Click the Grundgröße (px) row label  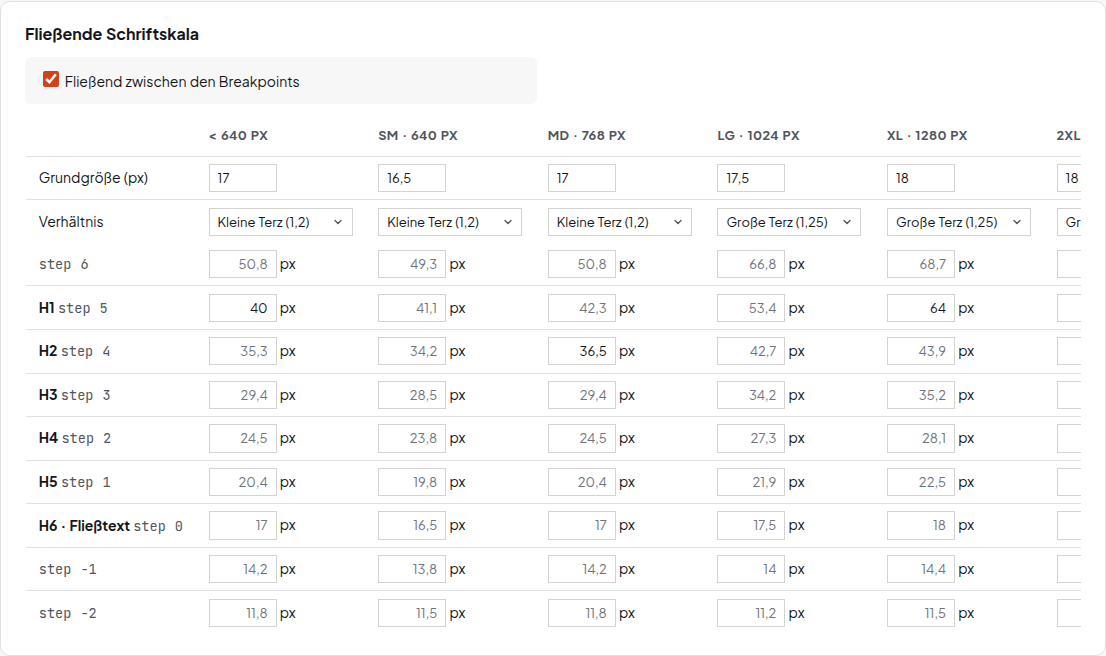pyautogui.click(x=93, y=178)
